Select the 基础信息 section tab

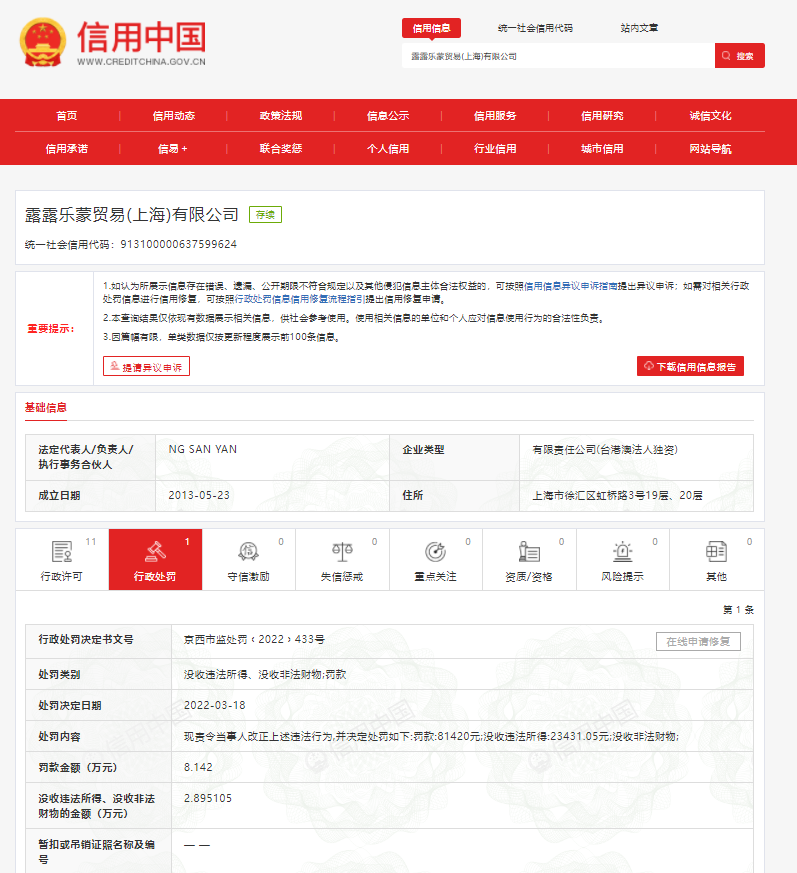(x=46, y=408)
